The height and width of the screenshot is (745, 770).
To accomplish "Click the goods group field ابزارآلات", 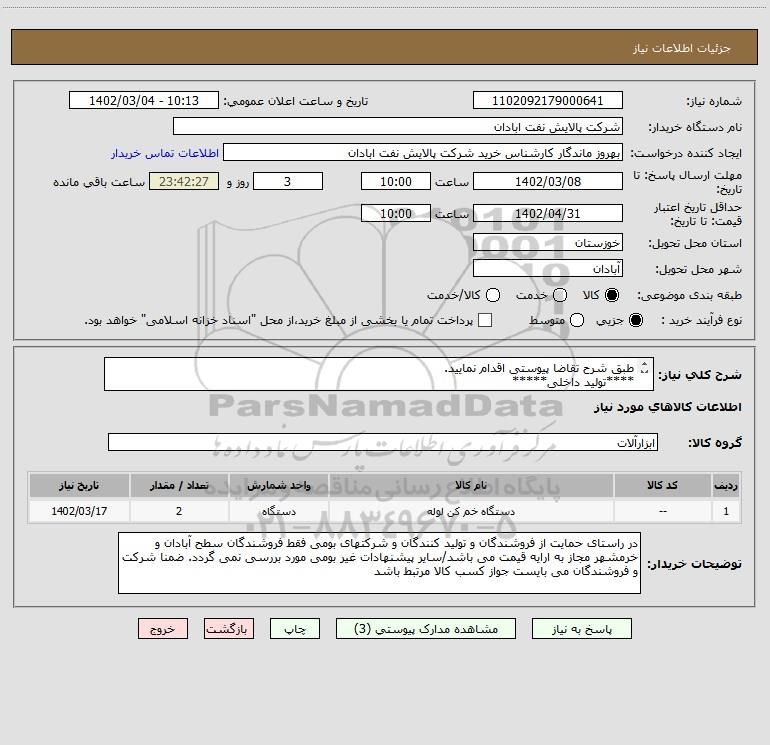I will 383,442.
